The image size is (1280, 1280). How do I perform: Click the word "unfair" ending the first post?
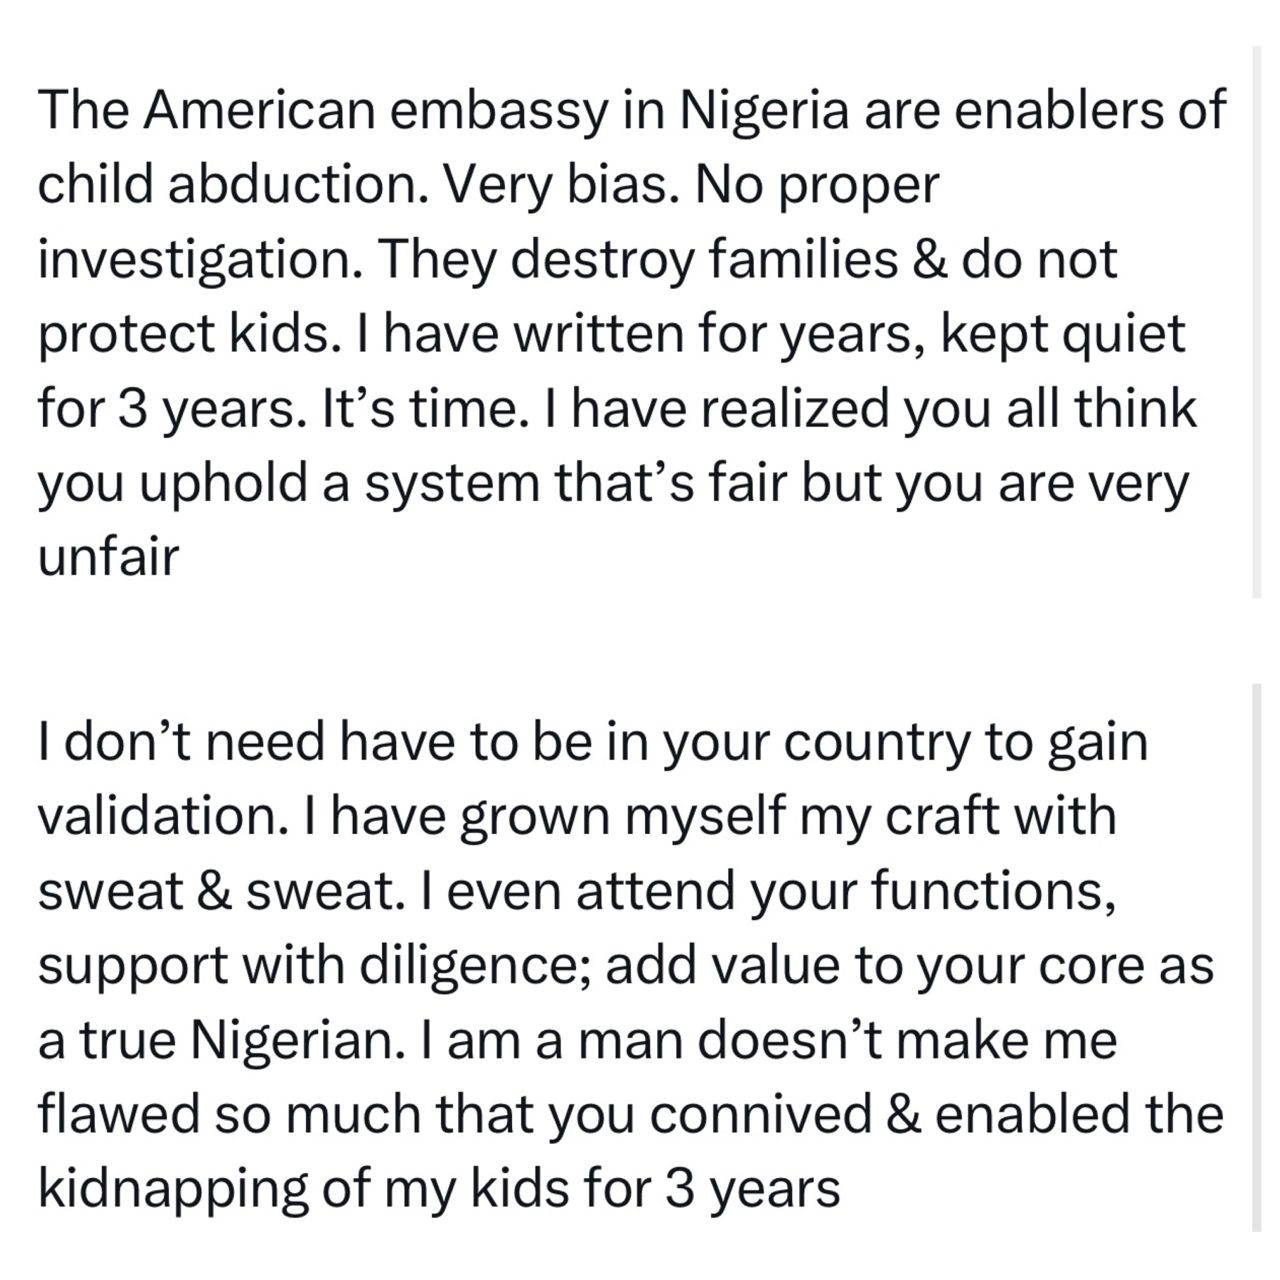(108, 558)
